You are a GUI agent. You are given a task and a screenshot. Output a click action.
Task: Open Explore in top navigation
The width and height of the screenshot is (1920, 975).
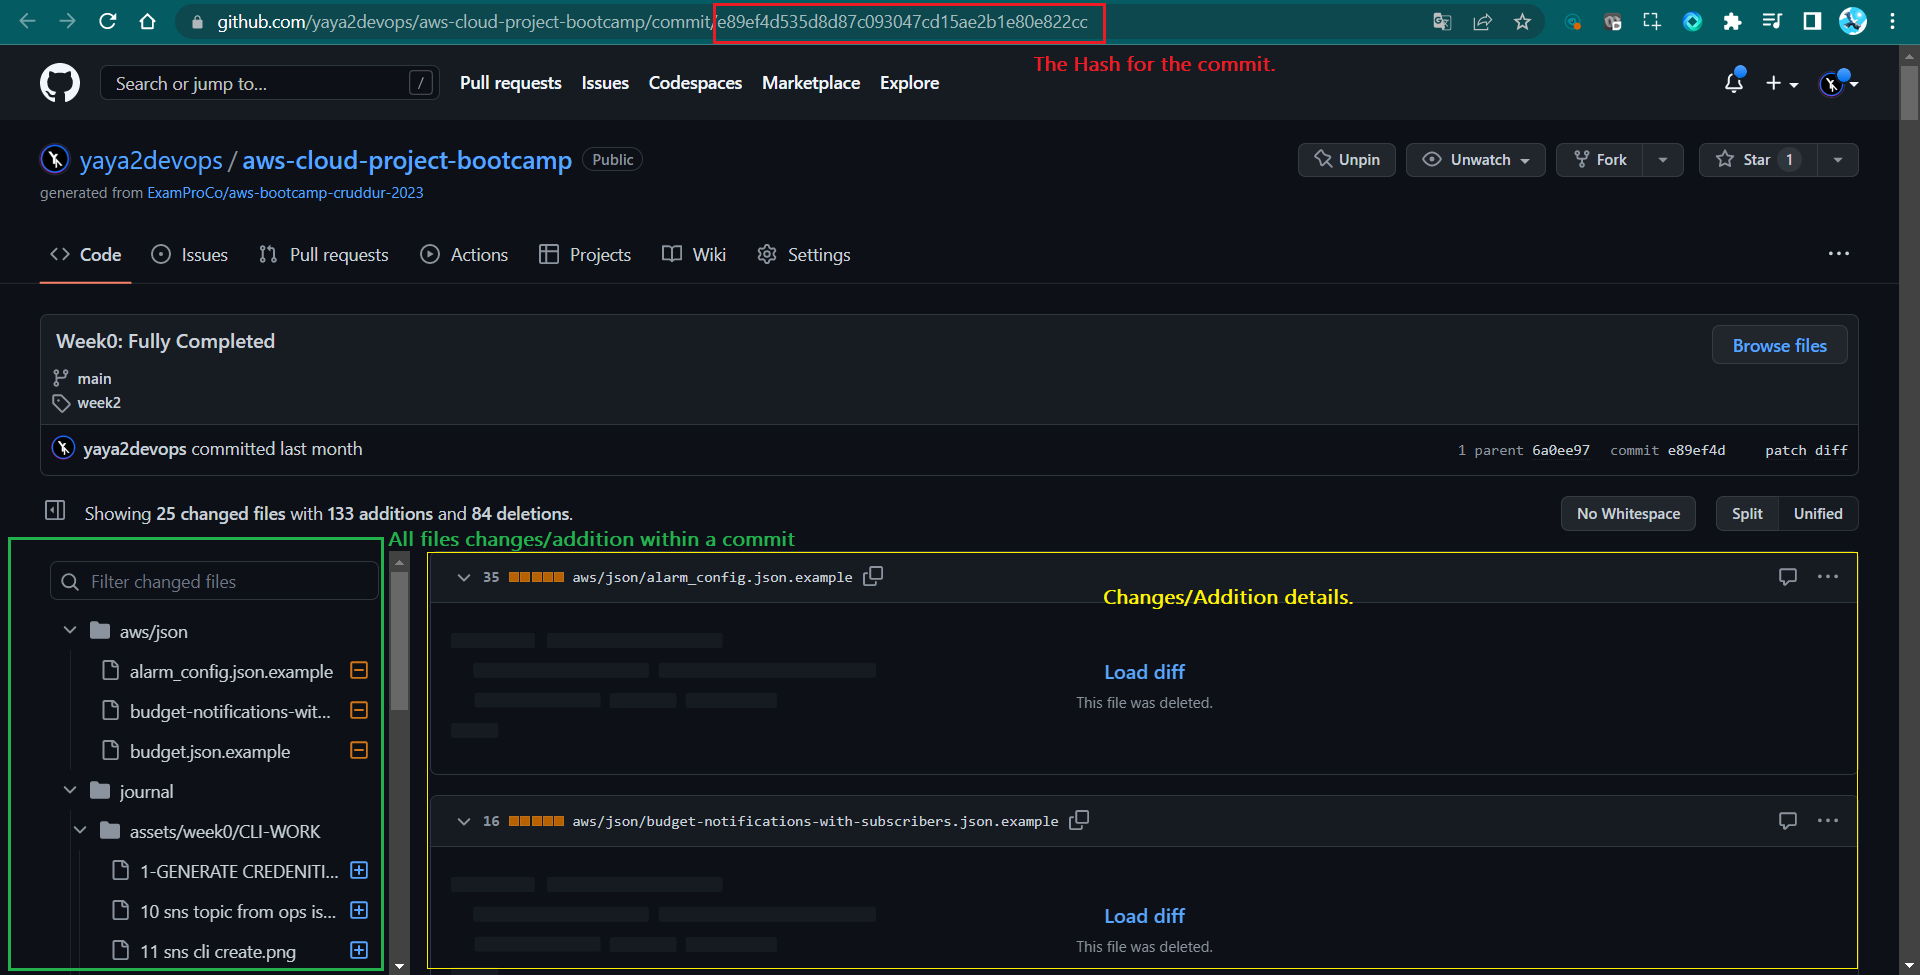click(909, 83)
